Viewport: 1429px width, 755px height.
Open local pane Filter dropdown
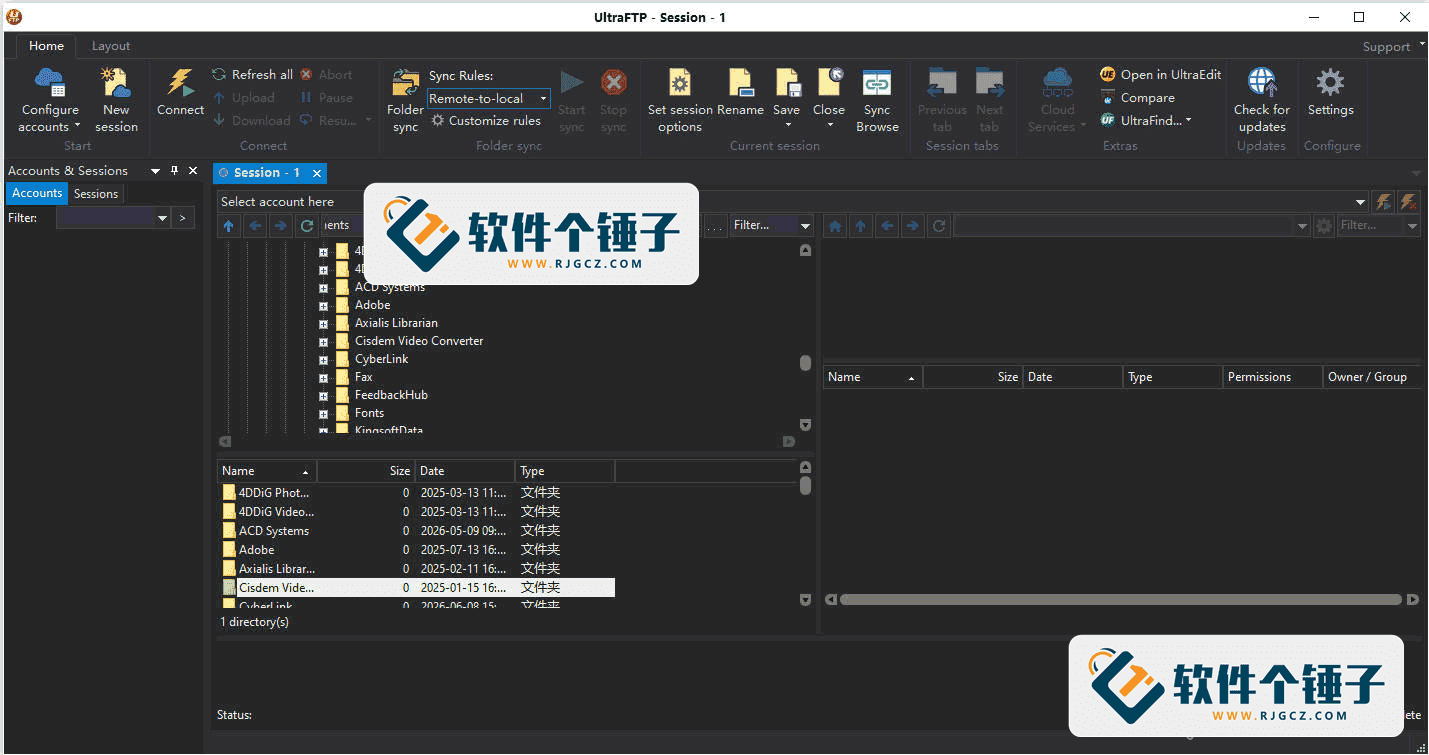click(806, 226)
